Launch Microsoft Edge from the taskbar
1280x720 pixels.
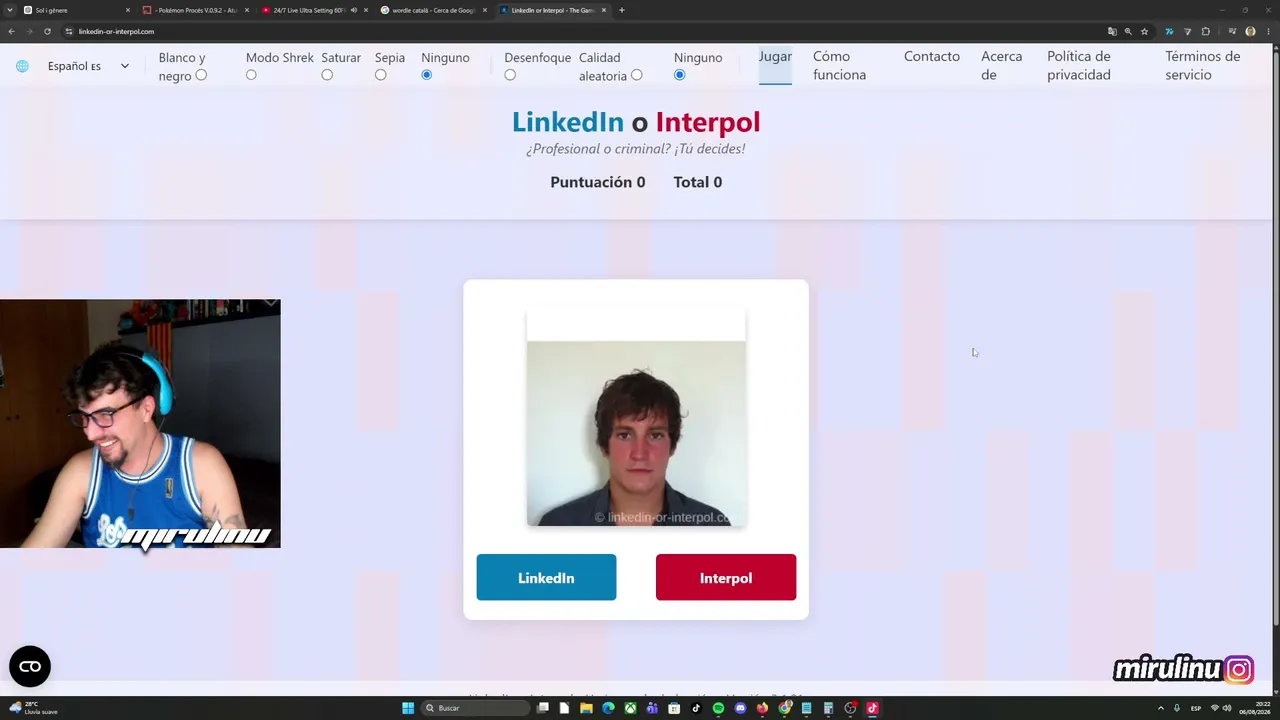coord(609,708)
